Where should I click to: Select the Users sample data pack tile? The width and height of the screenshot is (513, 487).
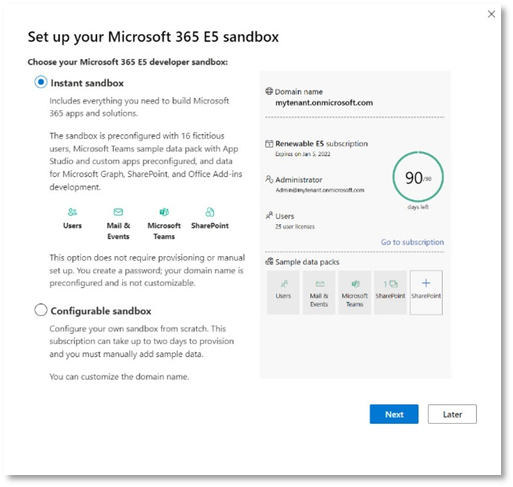point(283,292)
